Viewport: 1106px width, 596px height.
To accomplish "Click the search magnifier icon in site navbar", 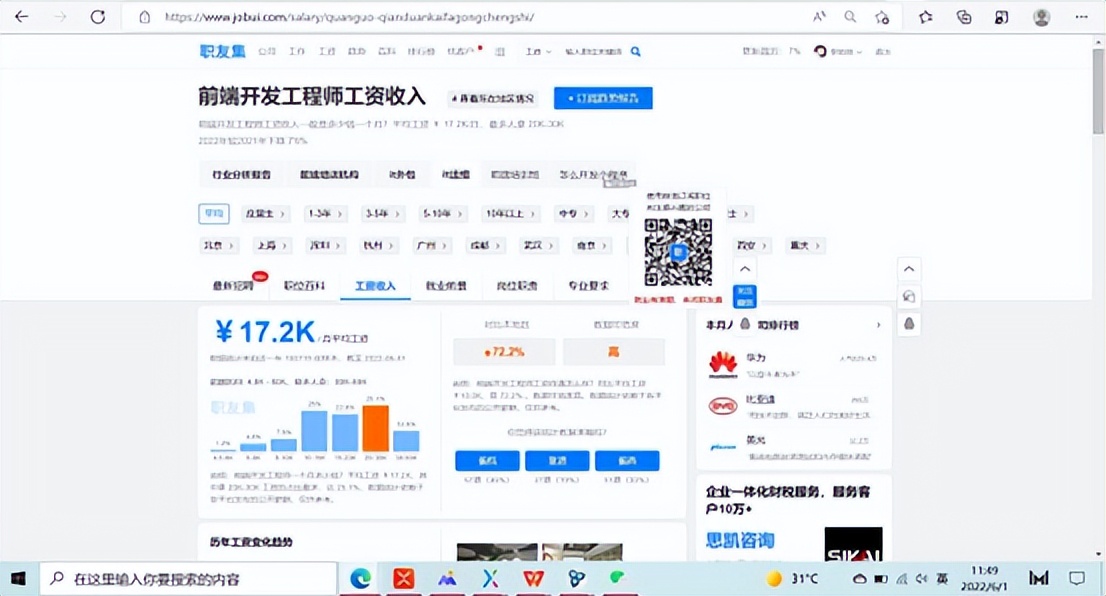I will point(636,50).
